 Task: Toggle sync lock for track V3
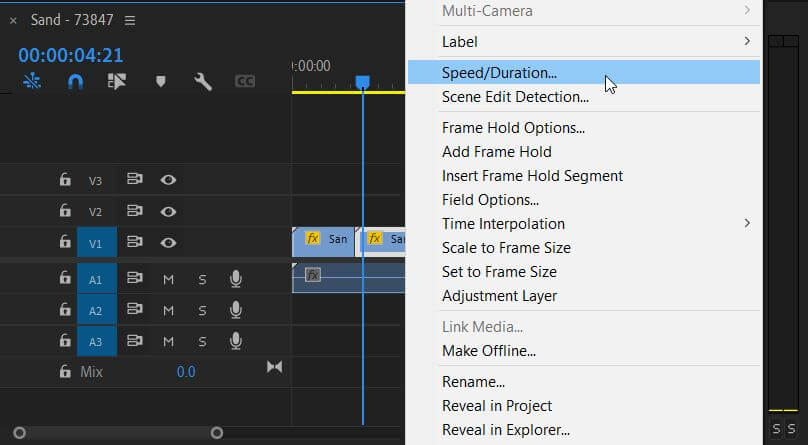click(x=135, y=180)
